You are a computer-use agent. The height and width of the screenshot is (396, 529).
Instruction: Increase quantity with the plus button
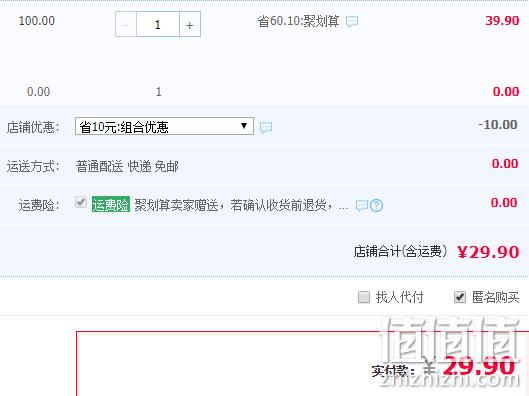coord(190,24)
